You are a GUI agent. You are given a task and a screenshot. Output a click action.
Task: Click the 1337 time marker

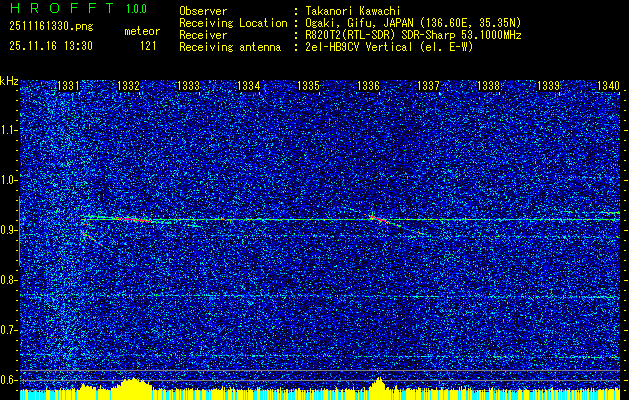428,86
